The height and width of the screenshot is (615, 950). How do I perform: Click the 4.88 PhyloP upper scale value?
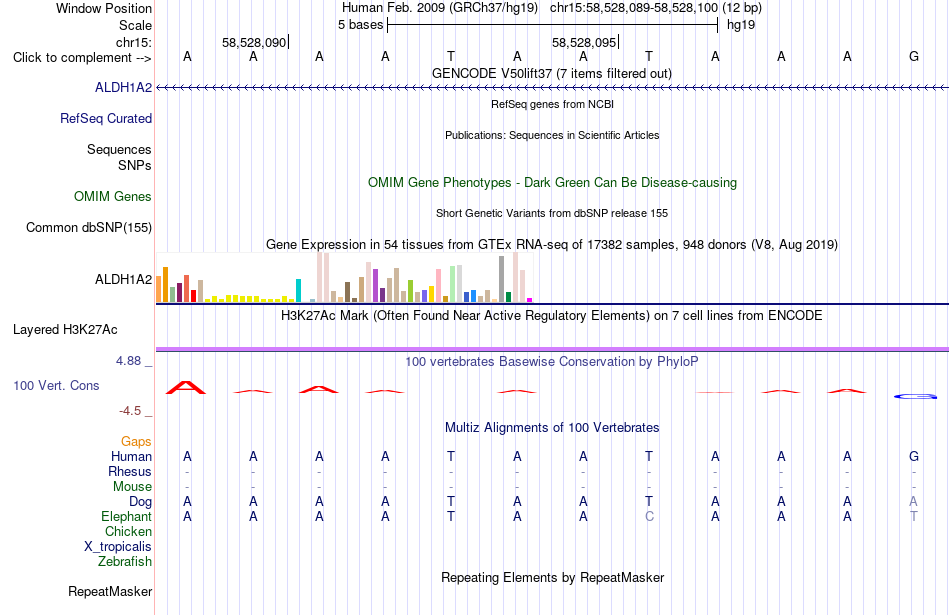(x=129, y=361)
